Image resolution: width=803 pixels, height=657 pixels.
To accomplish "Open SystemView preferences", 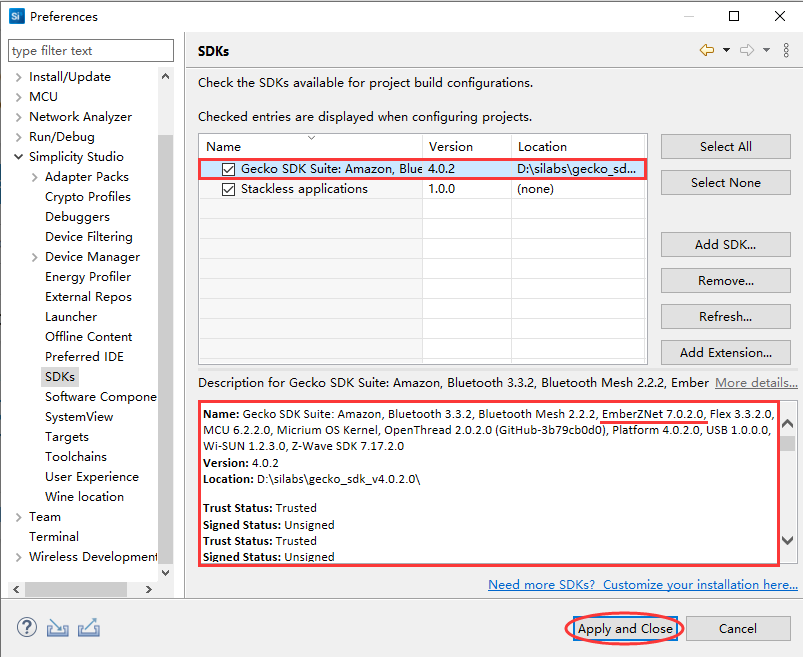I will pos(79,417).
